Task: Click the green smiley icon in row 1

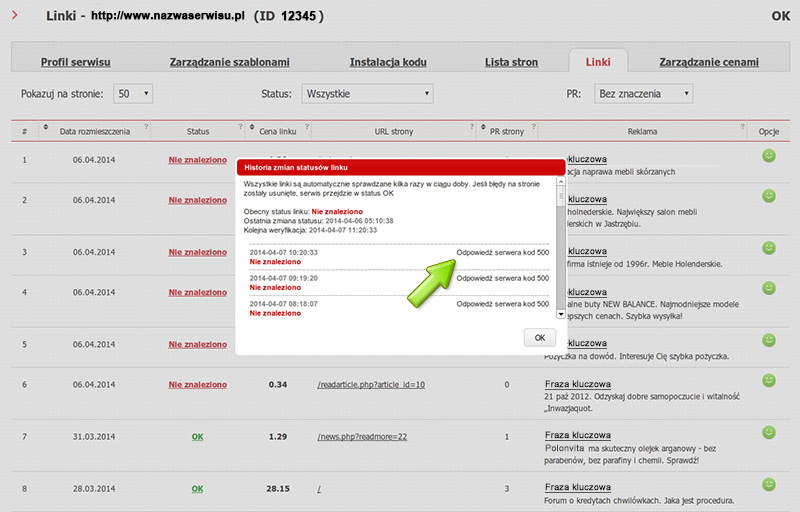Action: point(768,156)
